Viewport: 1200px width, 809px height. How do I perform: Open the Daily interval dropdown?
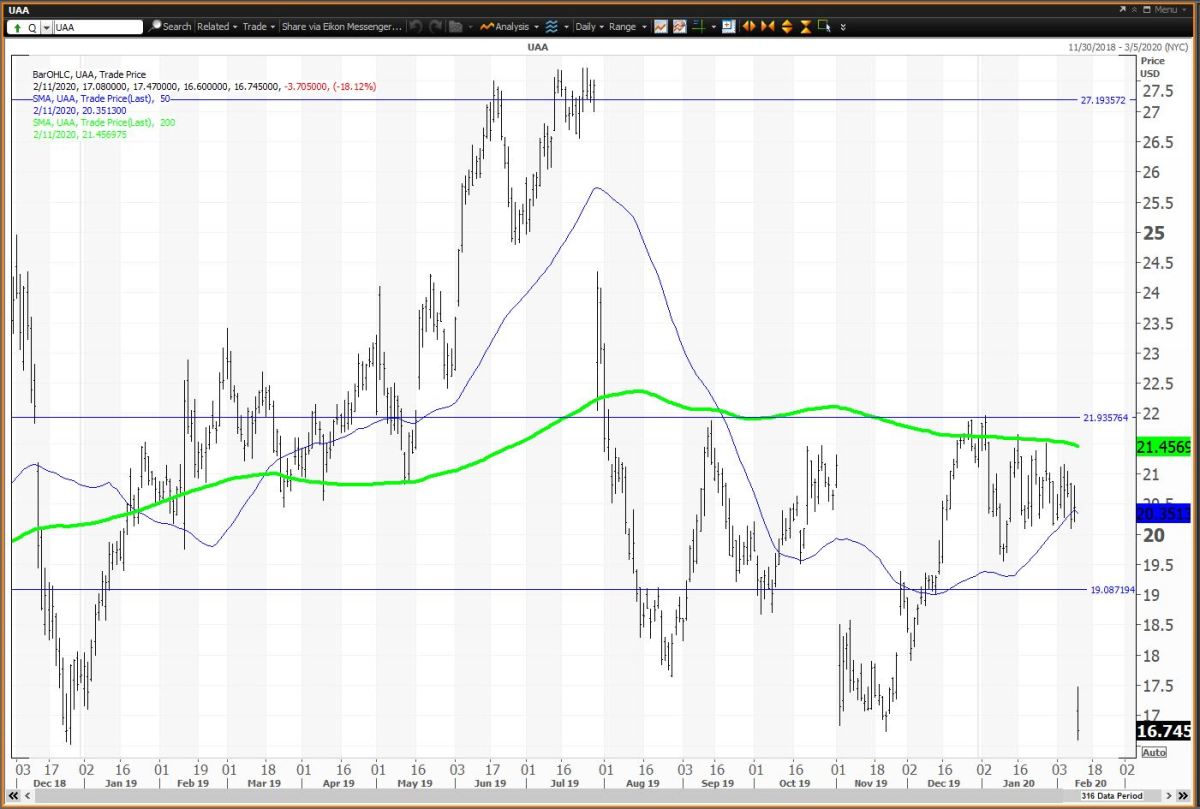(588, 27)
